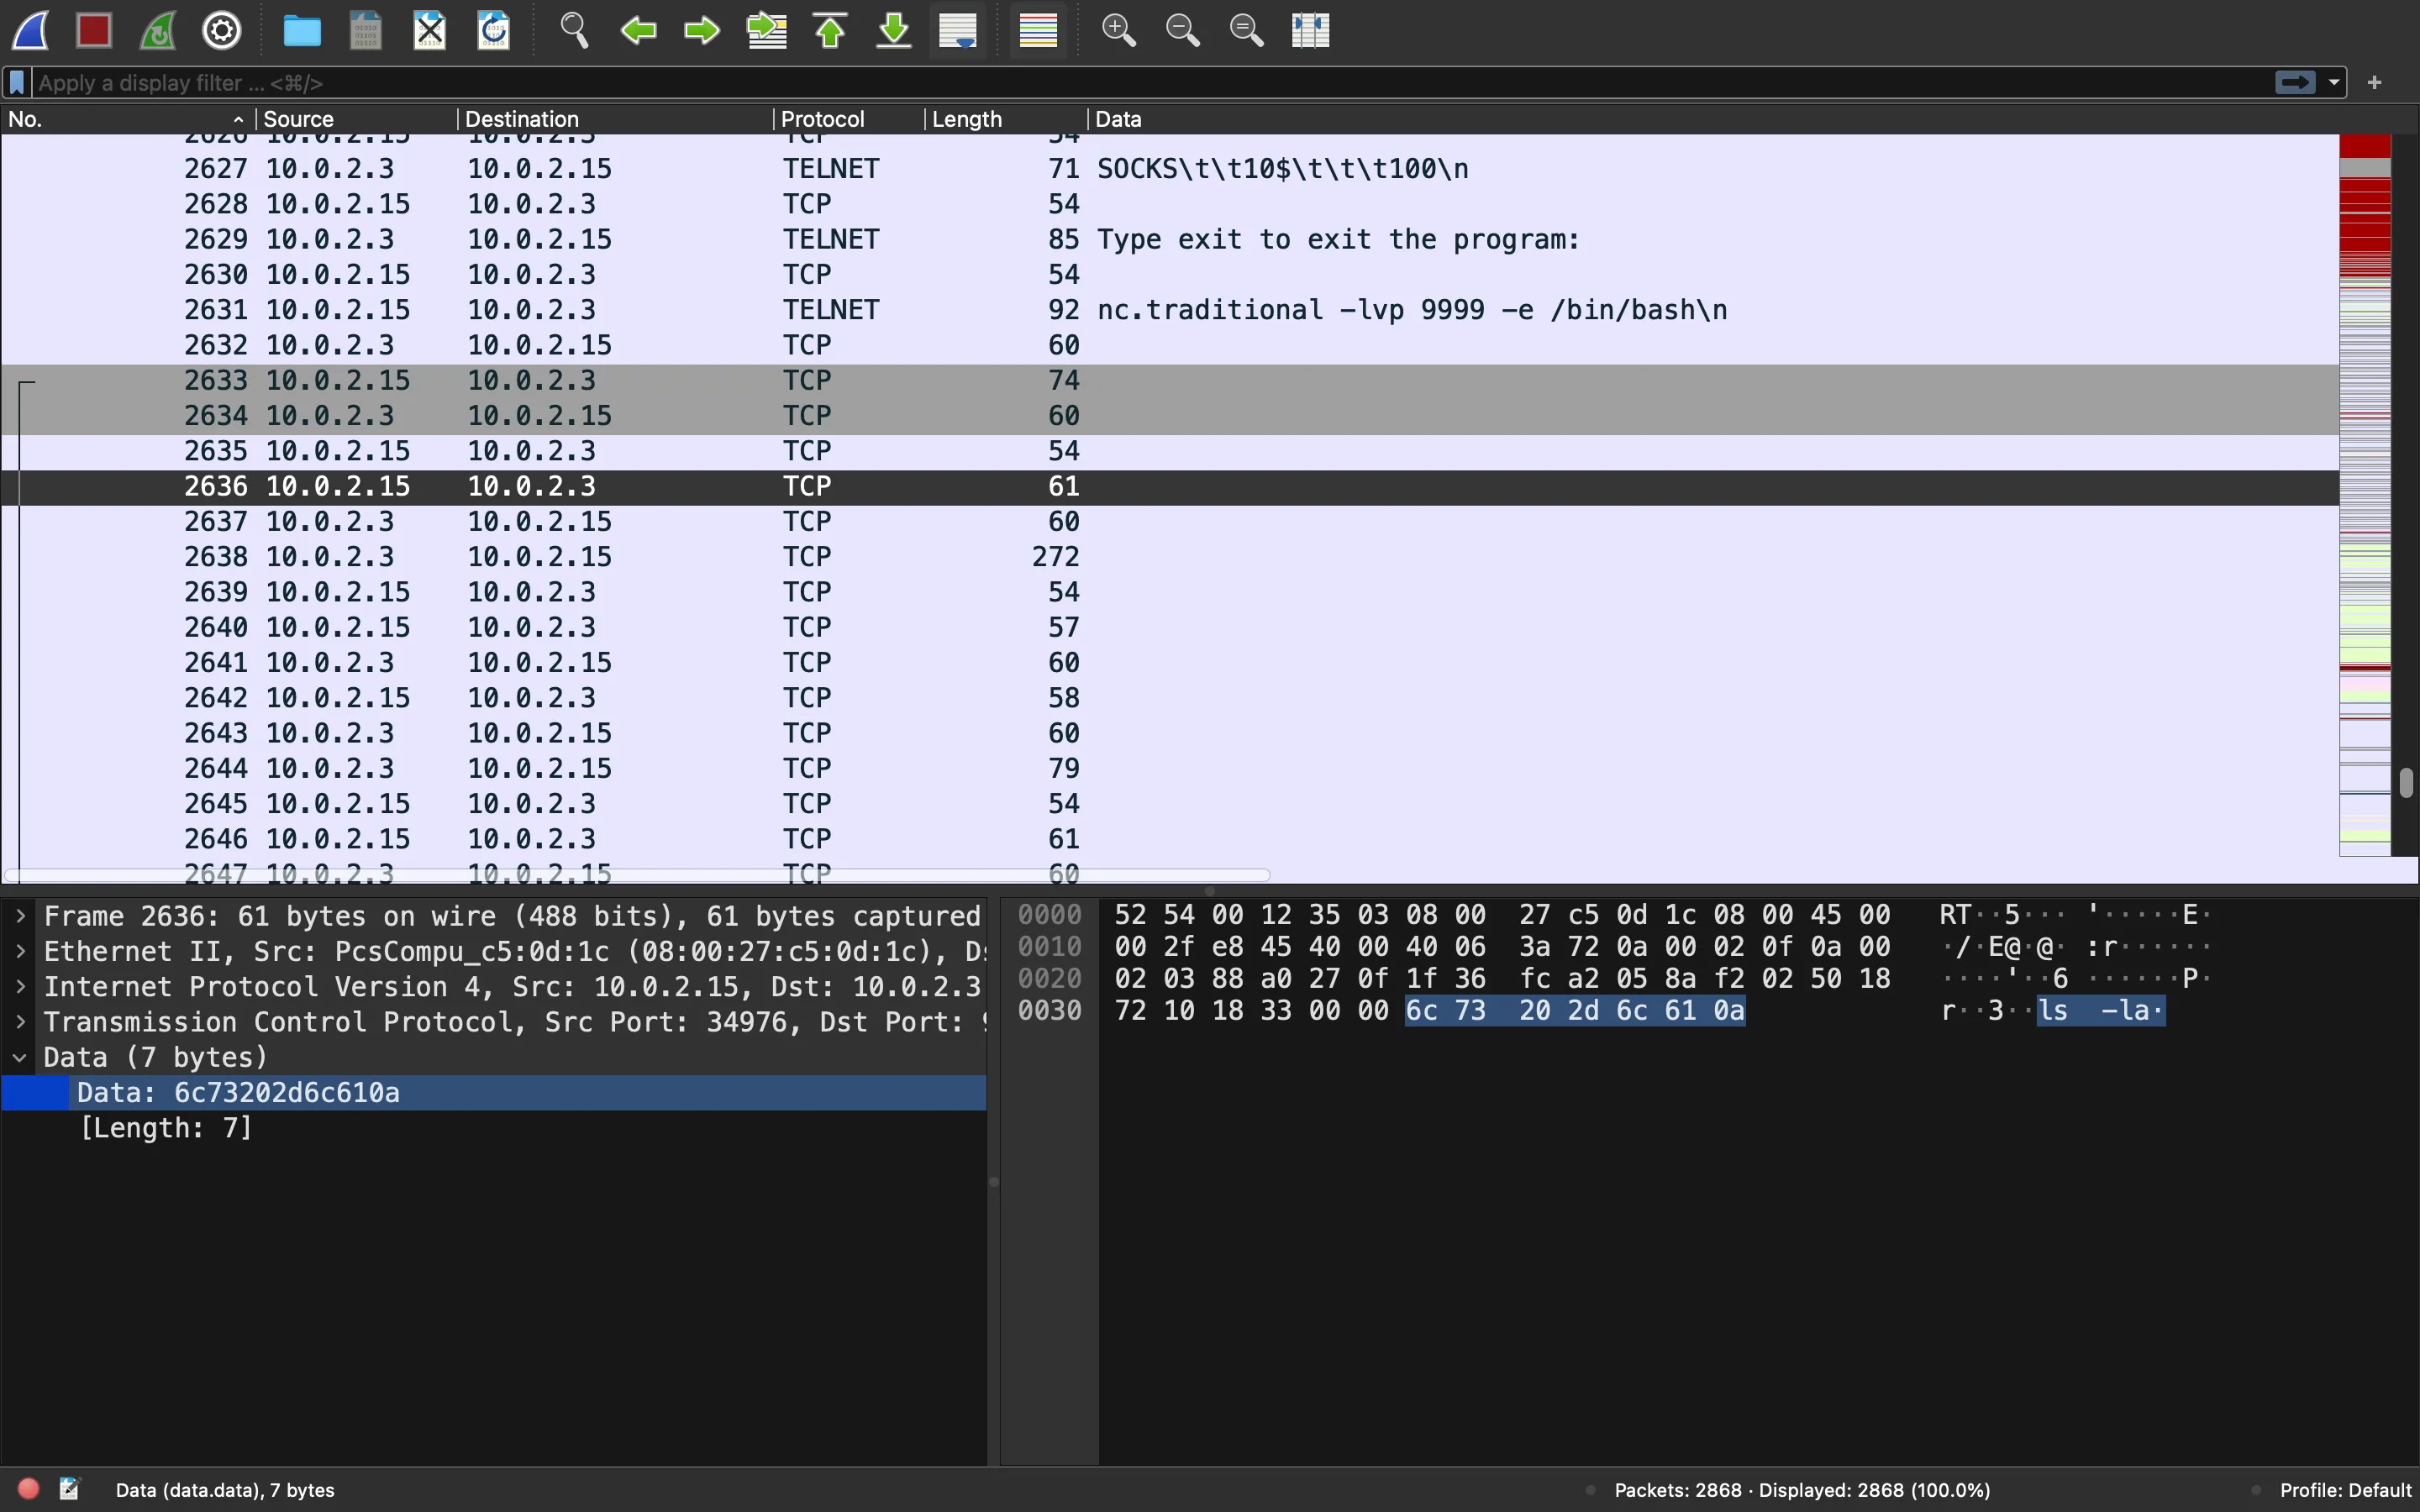Image resolution: width=2420 pixels, height=1512 pixels.
Task: Select packet 2638 with length 272
Action: pyautogui.click(x=1170, y=557)
